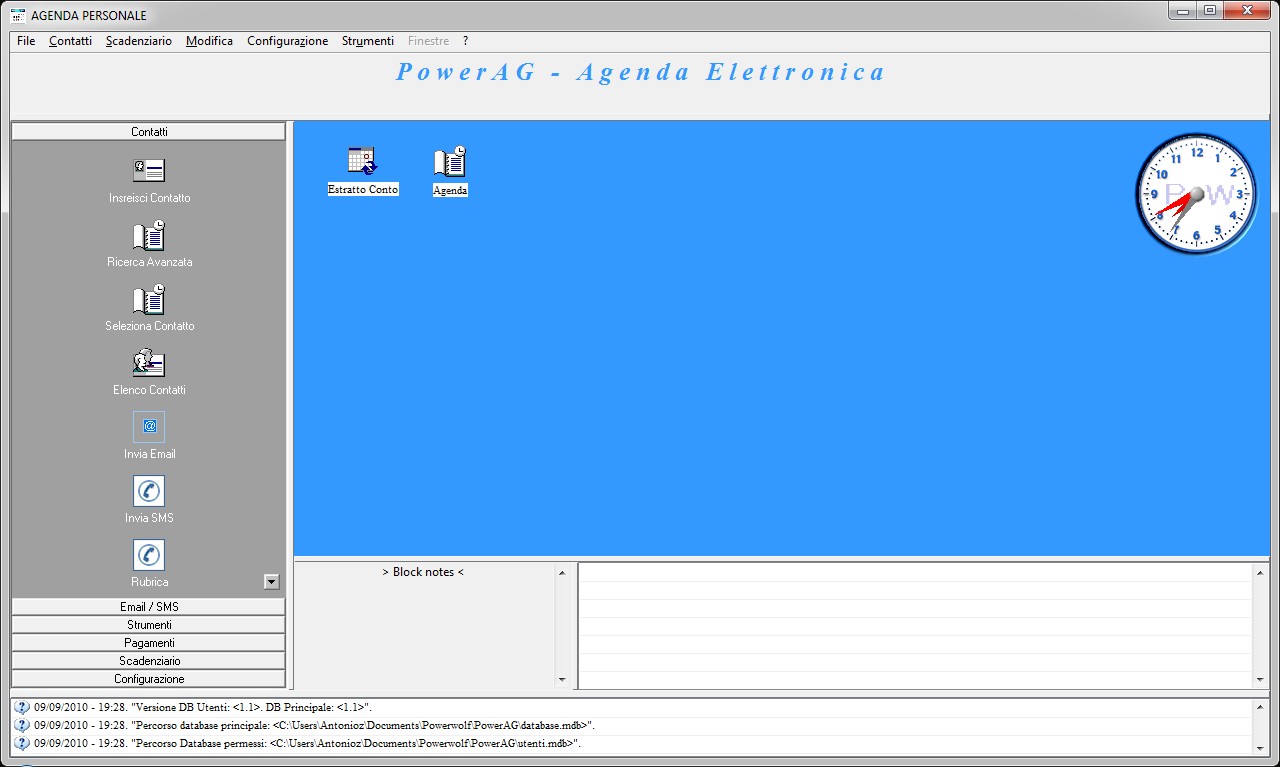Close the AGENDA PERSONALE window
Image resolution: width=1280 pixels, height=767 pixels.
(1247, 10)
